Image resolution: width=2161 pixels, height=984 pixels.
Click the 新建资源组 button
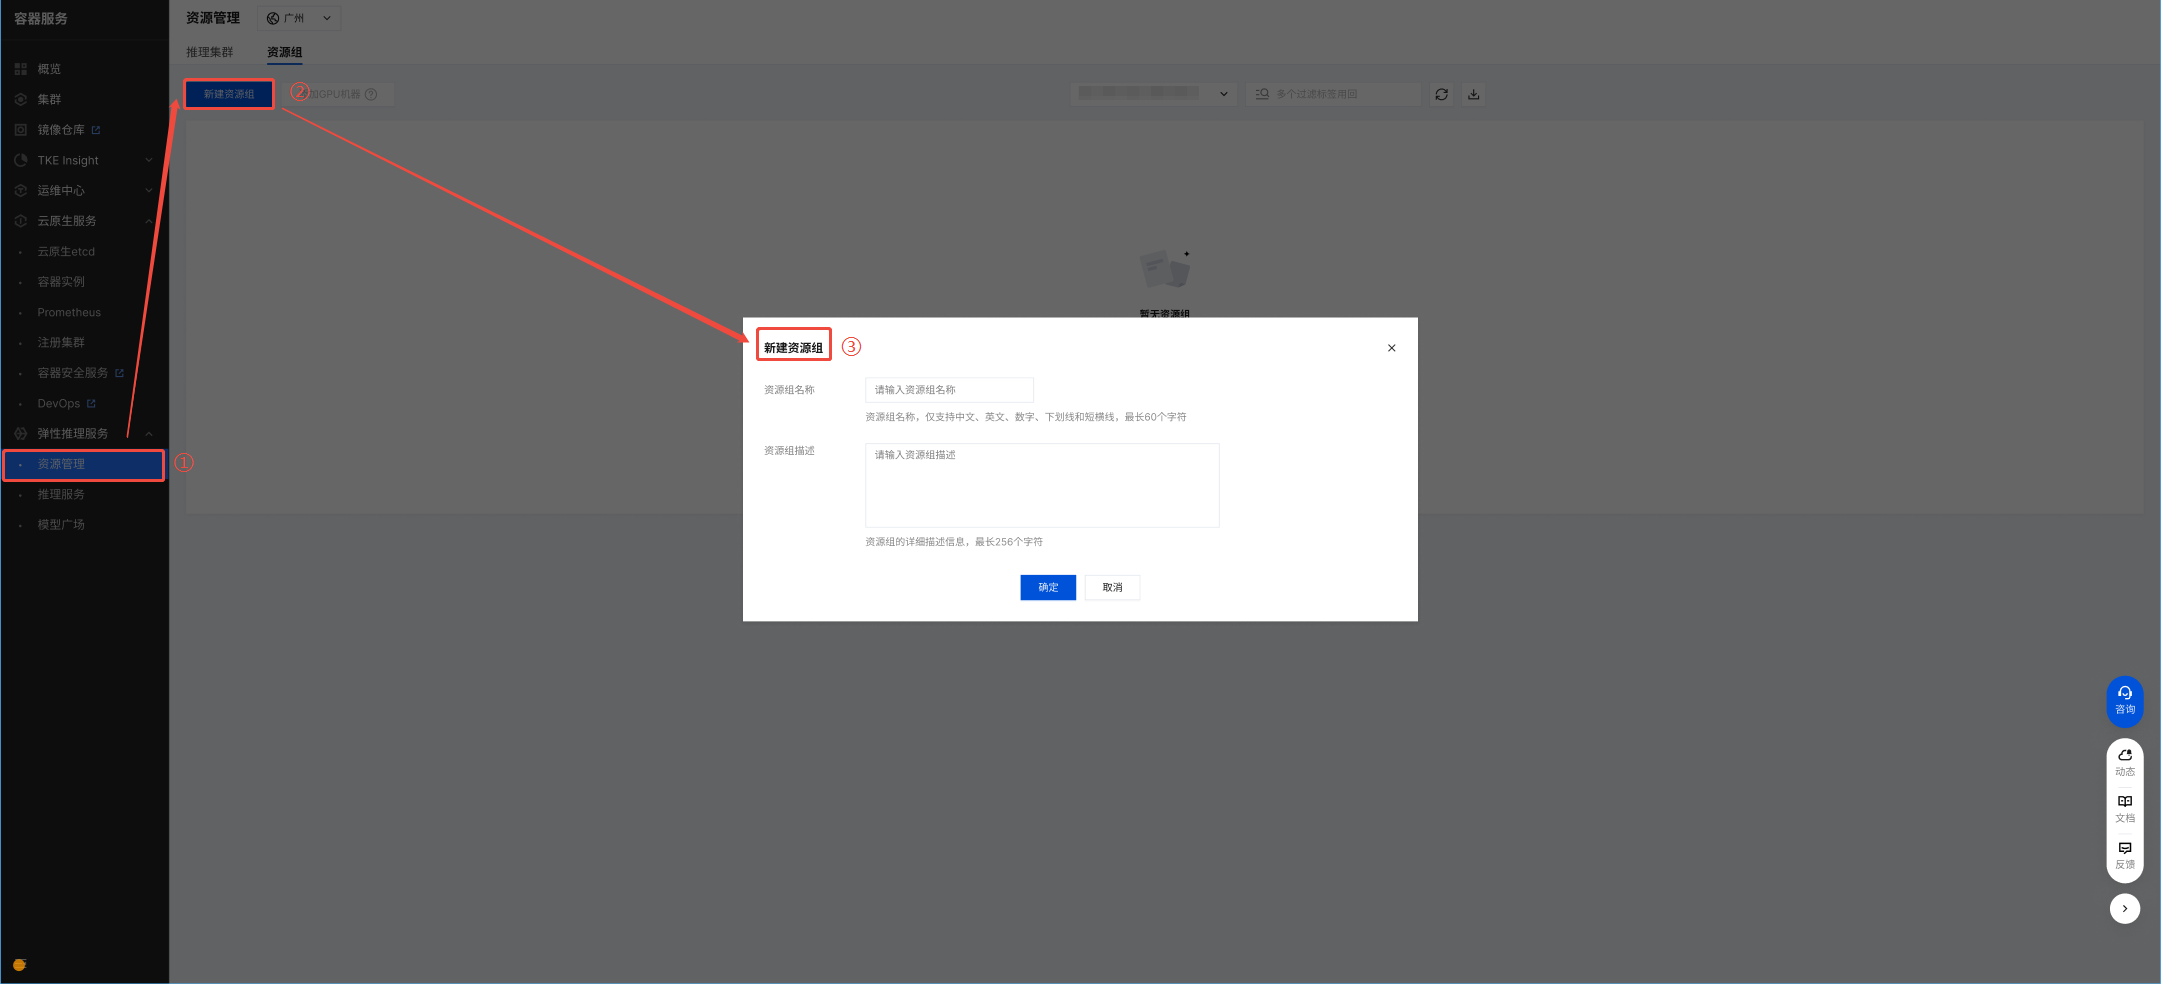[x=229, y=94]
